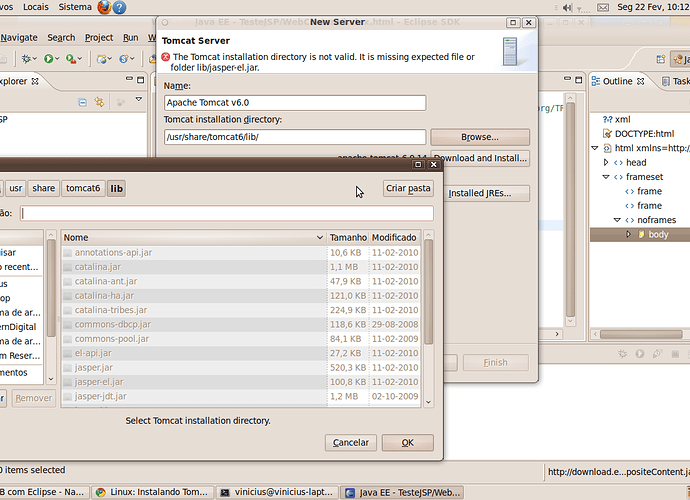
Task: Click the new server toolbar icon
Action: (124, 59)
